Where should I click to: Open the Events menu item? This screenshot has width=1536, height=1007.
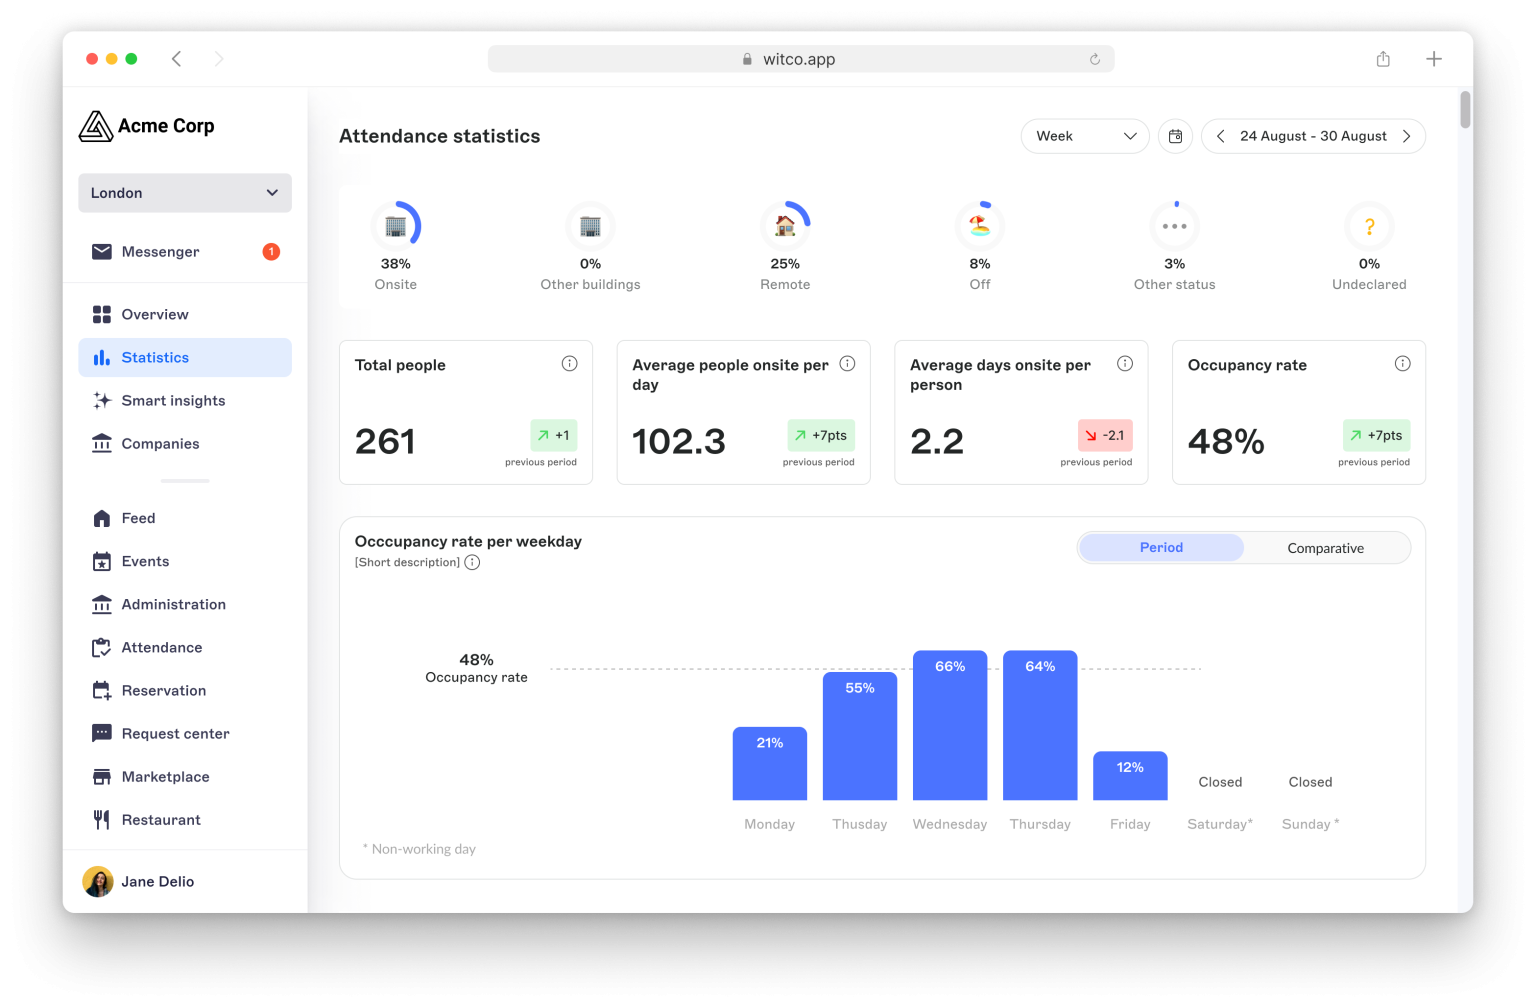(145, 561)
